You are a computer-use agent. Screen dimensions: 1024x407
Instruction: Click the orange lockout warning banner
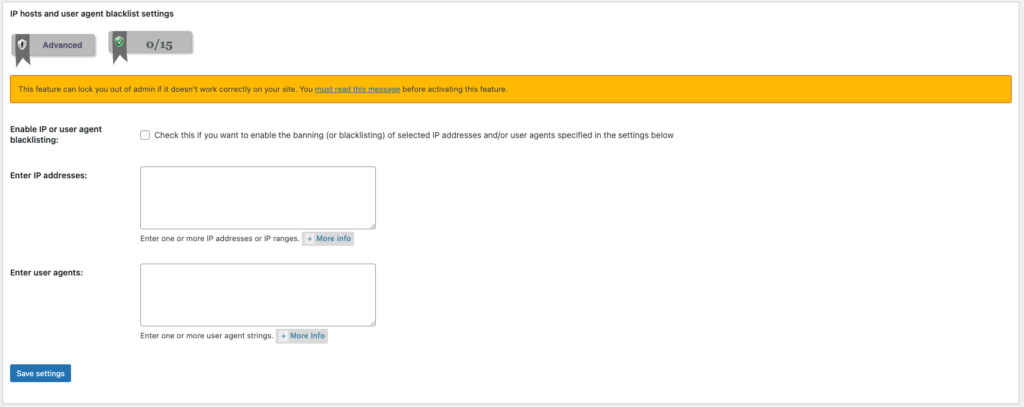point(511,89)
